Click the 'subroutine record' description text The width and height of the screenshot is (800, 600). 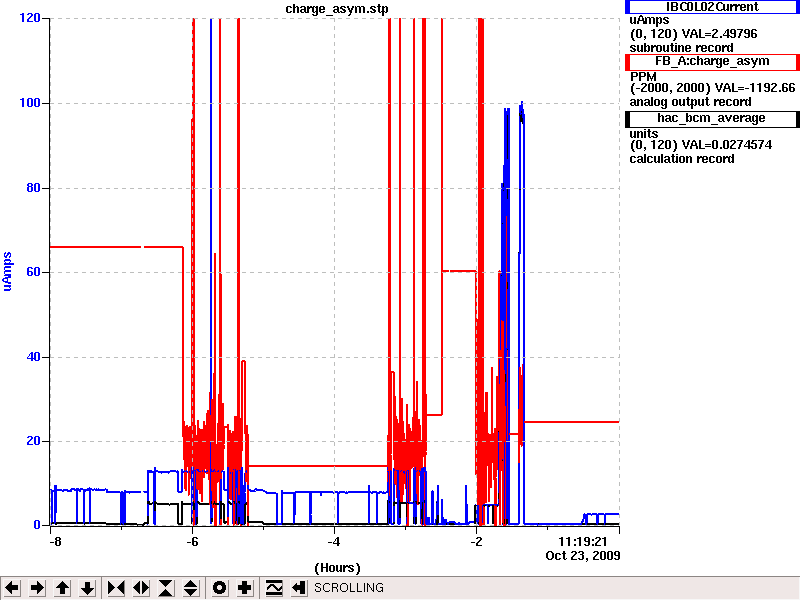pos(681,48)
